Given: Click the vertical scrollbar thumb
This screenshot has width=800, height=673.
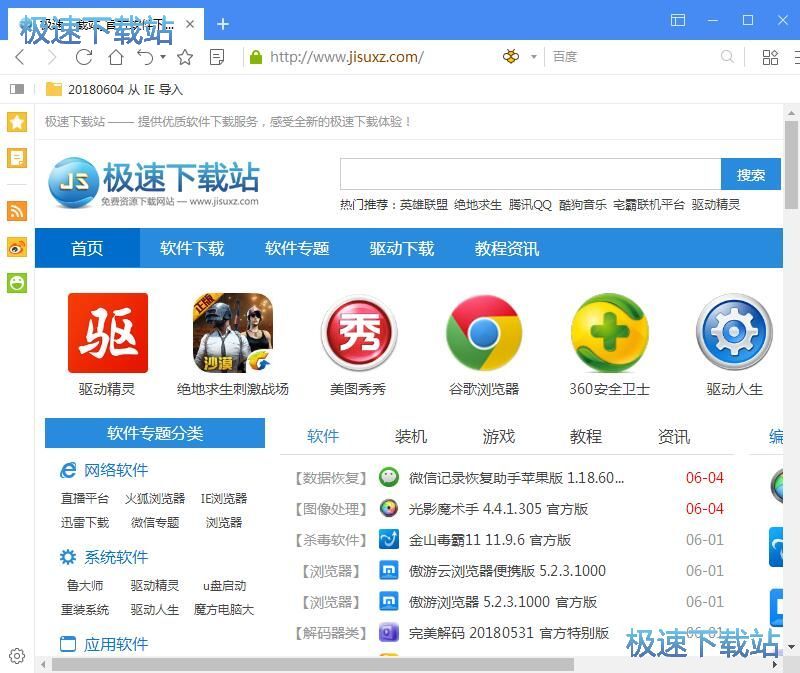Looking at the screenshot, I should (x=791, y=165).
